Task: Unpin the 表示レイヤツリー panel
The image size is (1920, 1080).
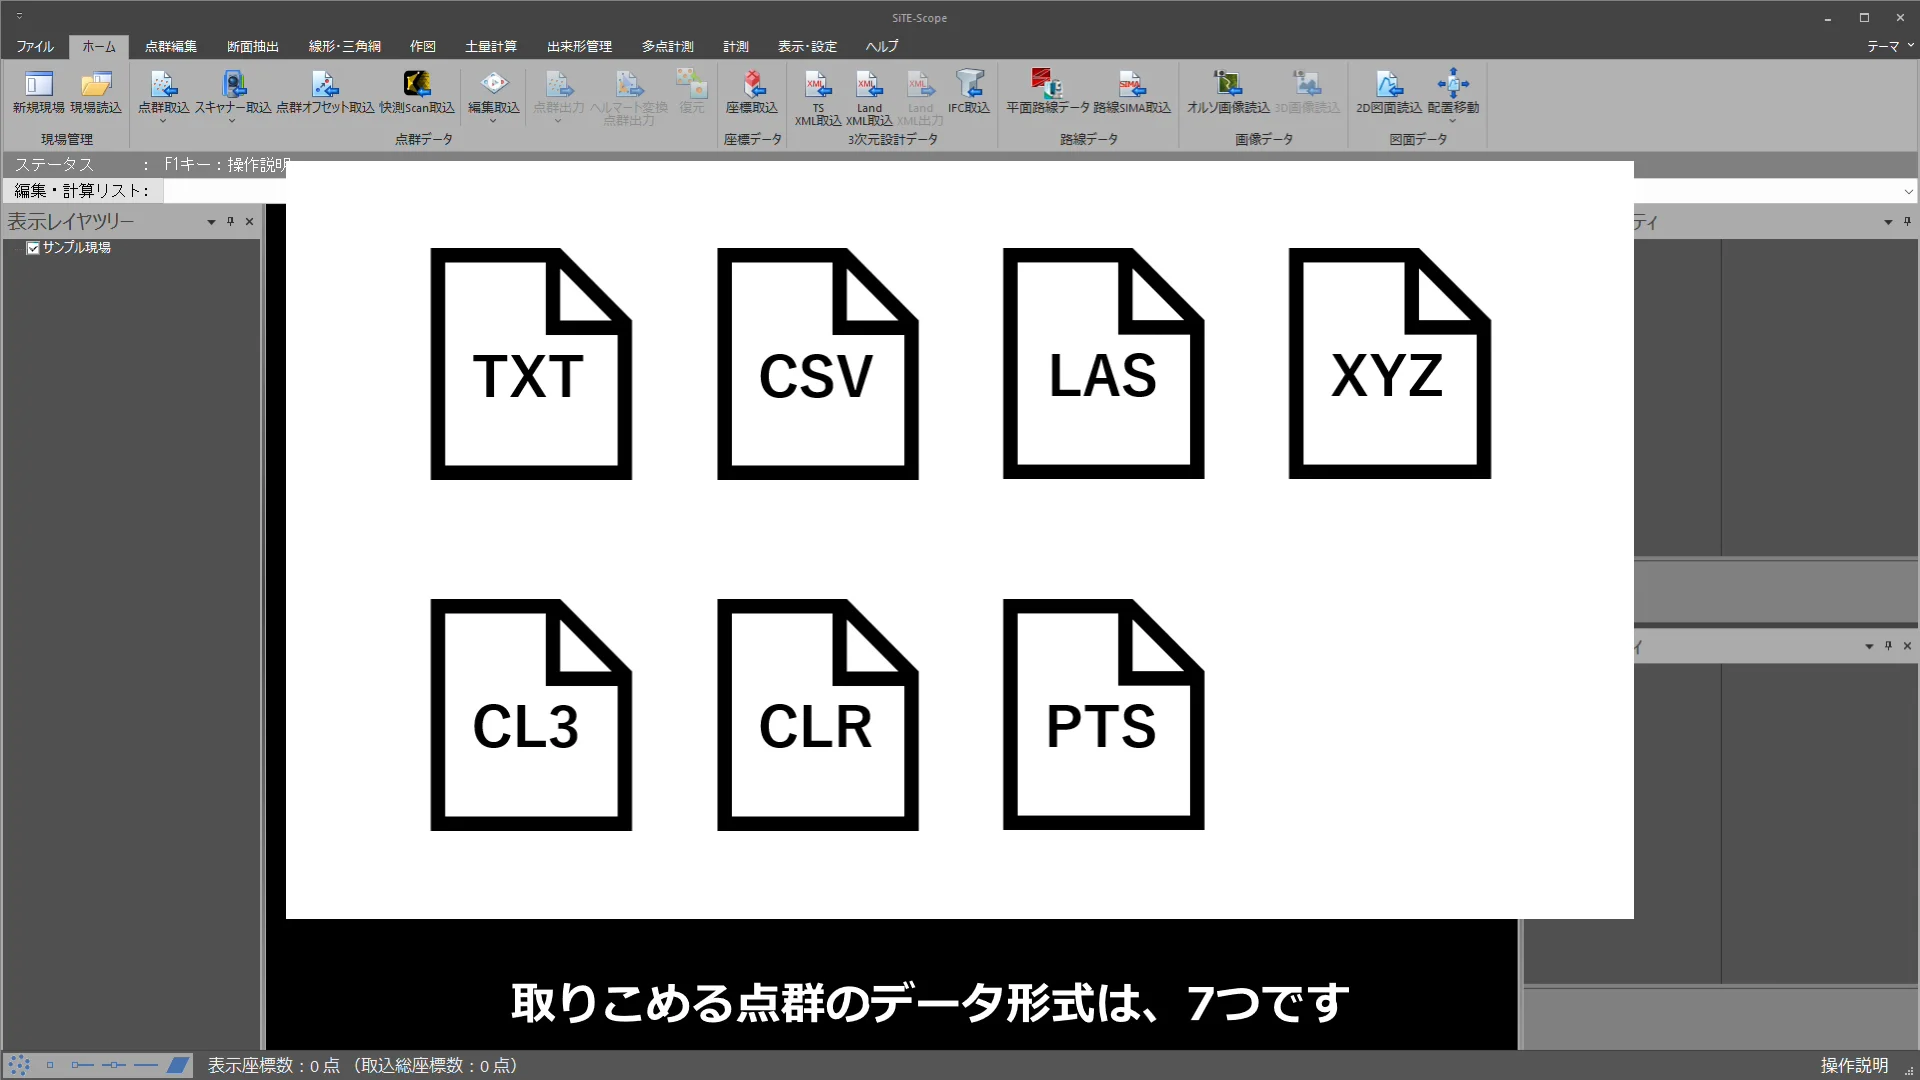Action: (x=229, y=221)
